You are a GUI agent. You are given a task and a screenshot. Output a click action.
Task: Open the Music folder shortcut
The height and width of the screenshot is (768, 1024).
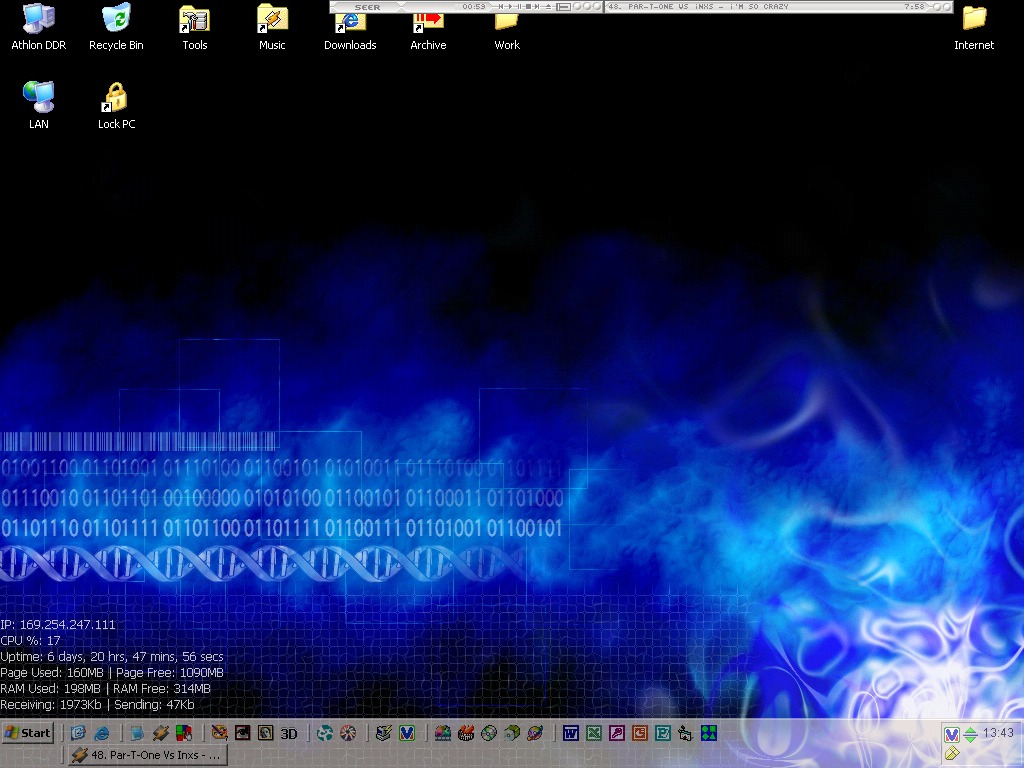tap(272, 19)
